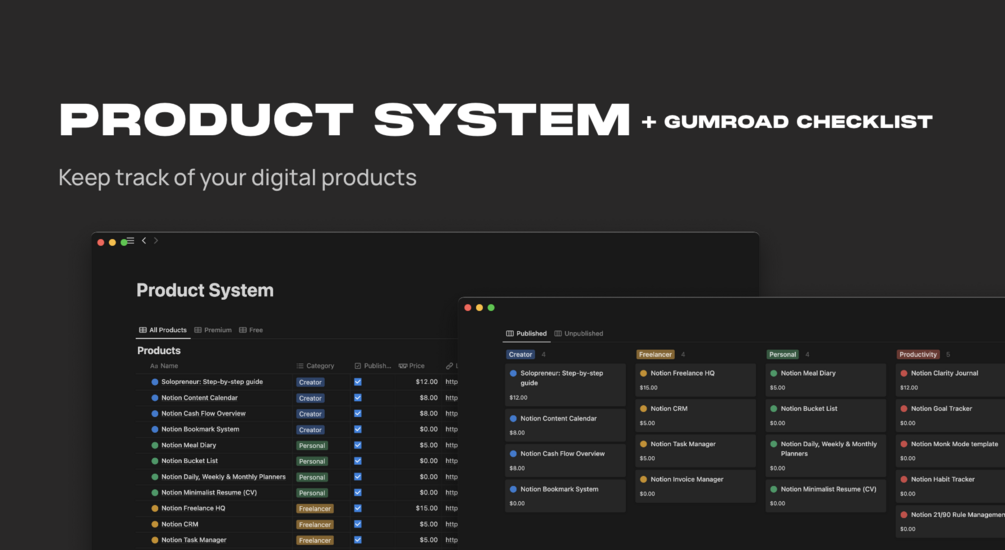Image resolution: width=1005 pixels, height=550 pixels.
Task: Toggle Published checkbox for Notion Meal Diary
Action: pyautogui.click(x=358, y=445)
